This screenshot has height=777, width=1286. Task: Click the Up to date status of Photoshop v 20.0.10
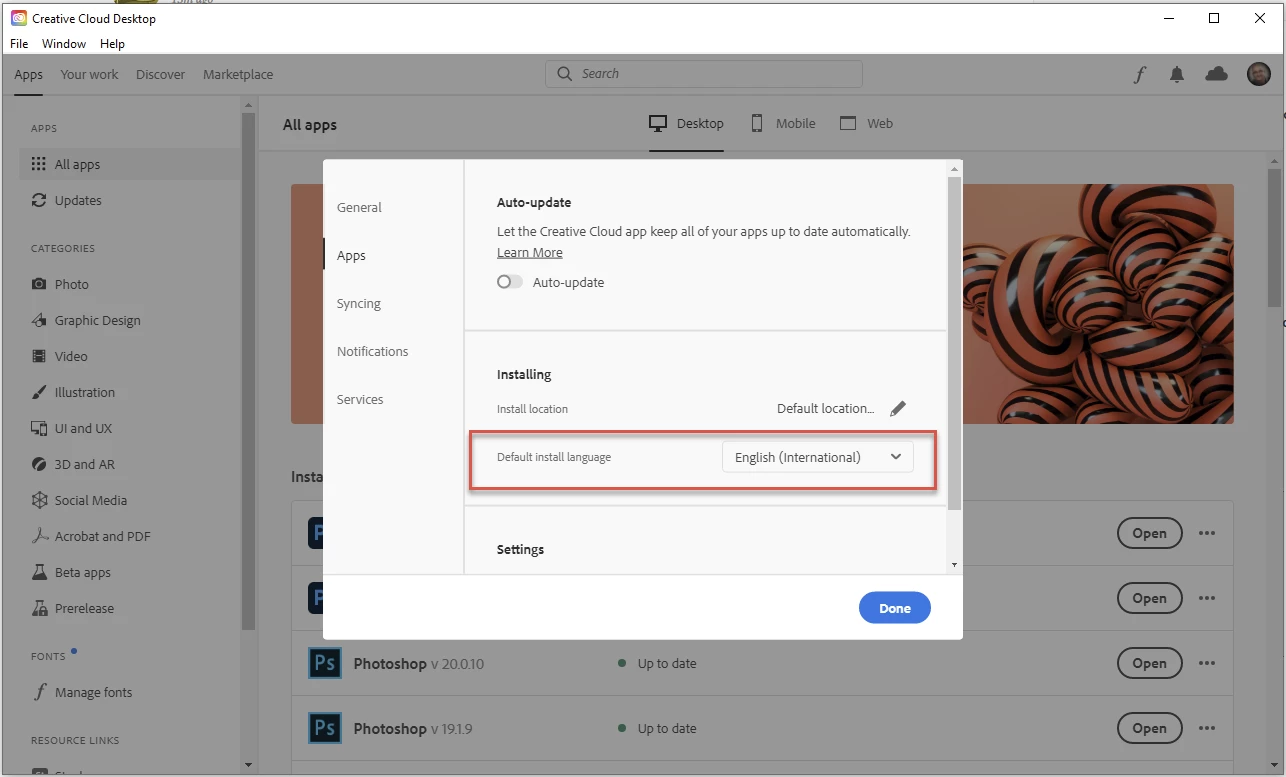(657, 663)
